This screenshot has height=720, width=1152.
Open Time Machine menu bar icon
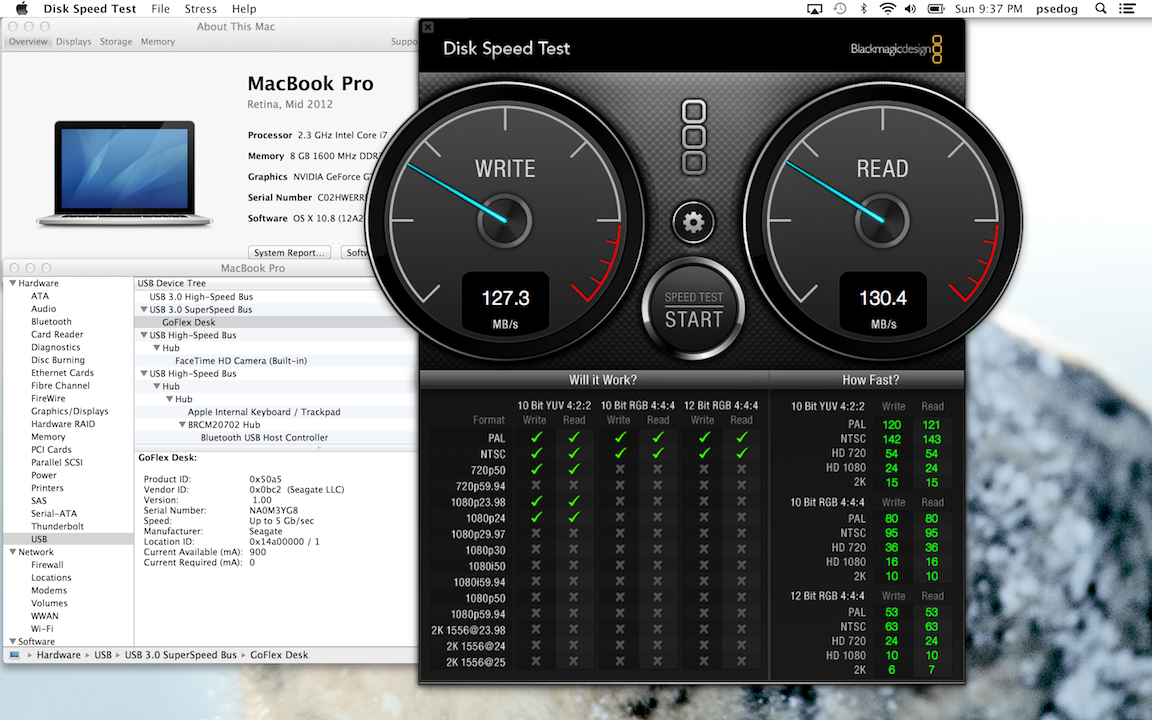pyautogui.click(x=840, y=9)
